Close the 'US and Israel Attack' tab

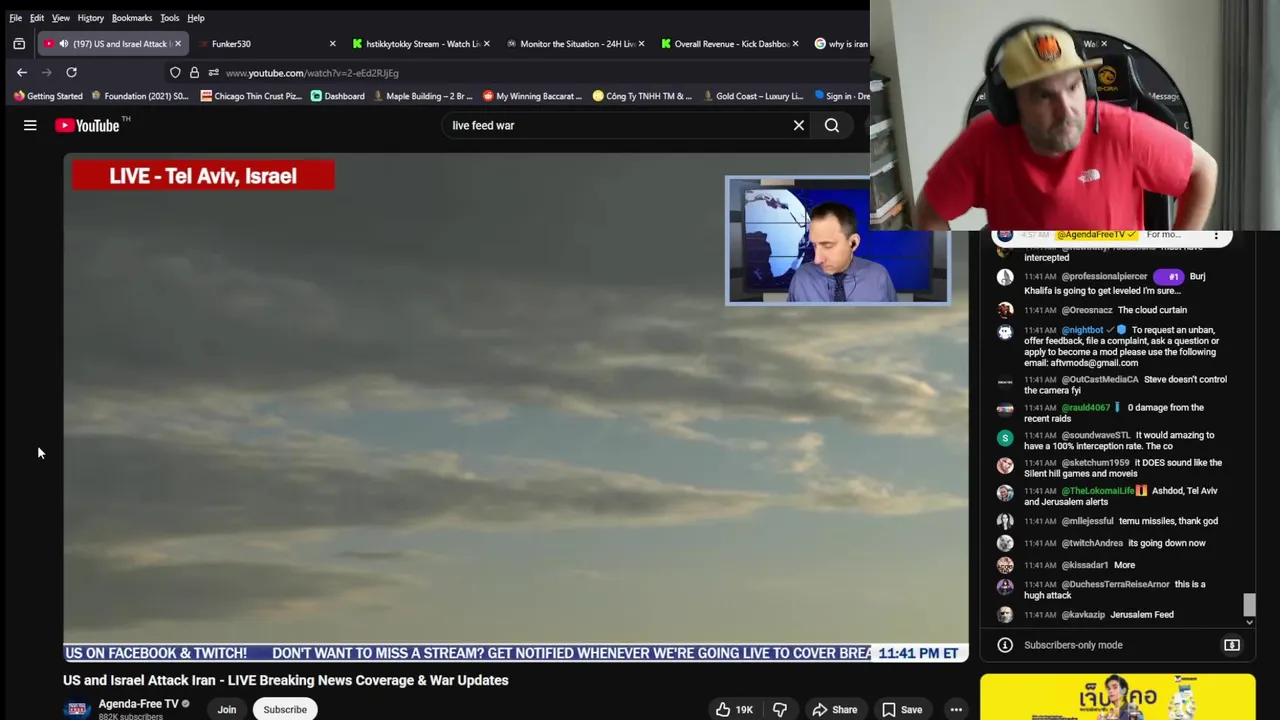[x=178, y=44]
